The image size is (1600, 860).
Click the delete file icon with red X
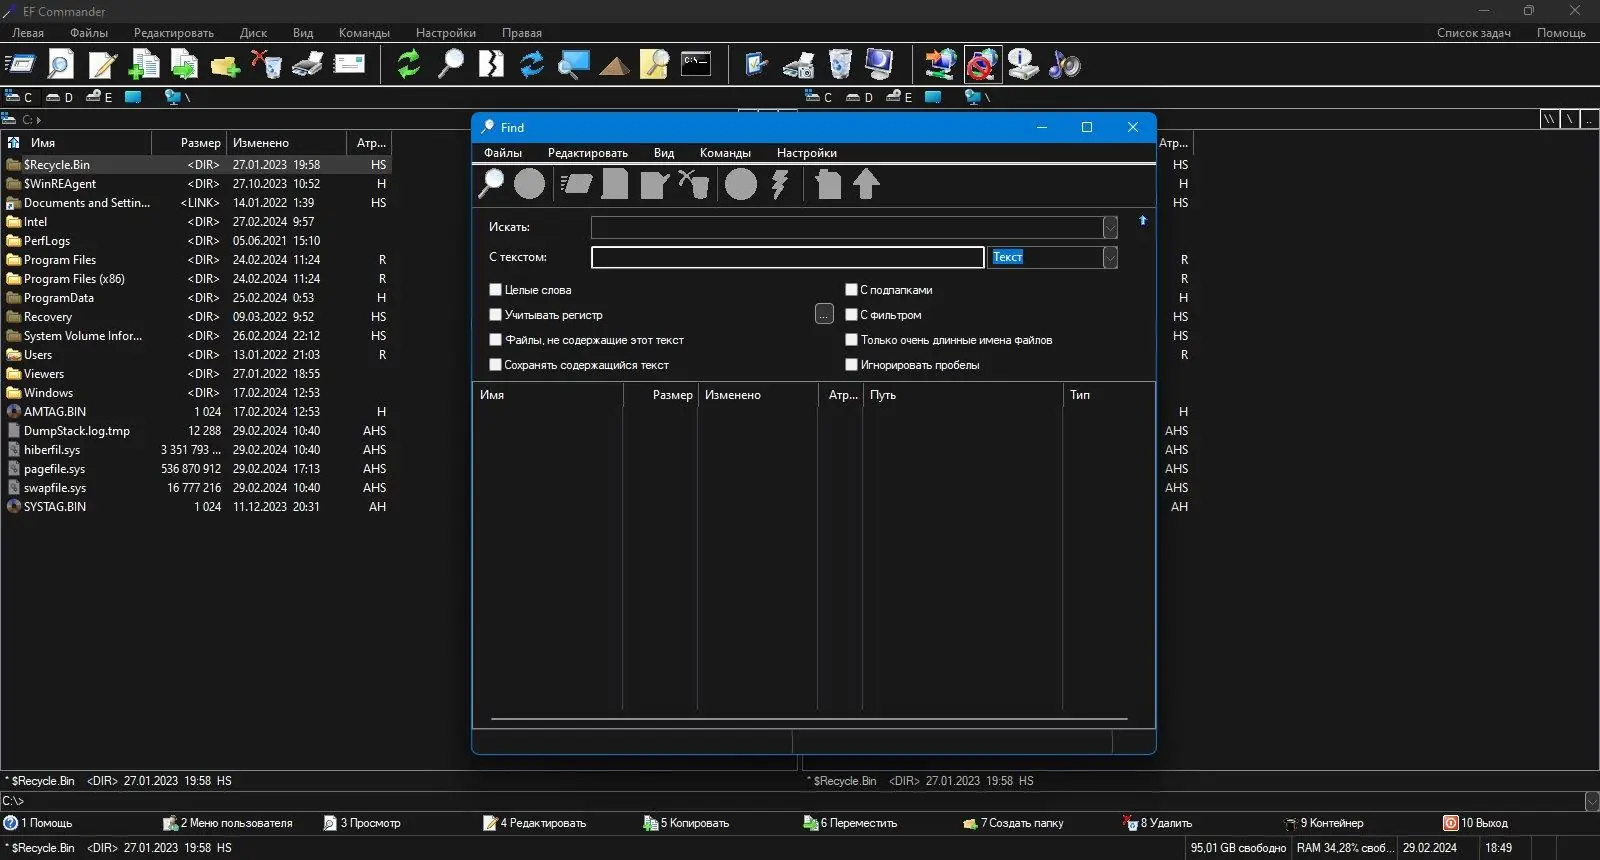(x=266, y=64)
